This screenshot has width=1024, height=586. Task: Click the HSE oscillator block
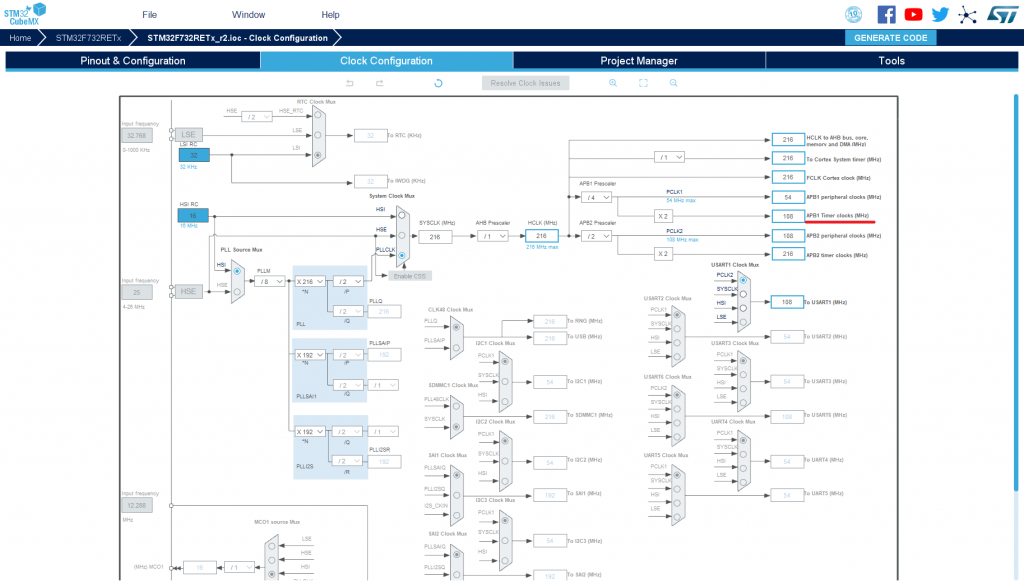pyautogui.click(x=188, y=291)
